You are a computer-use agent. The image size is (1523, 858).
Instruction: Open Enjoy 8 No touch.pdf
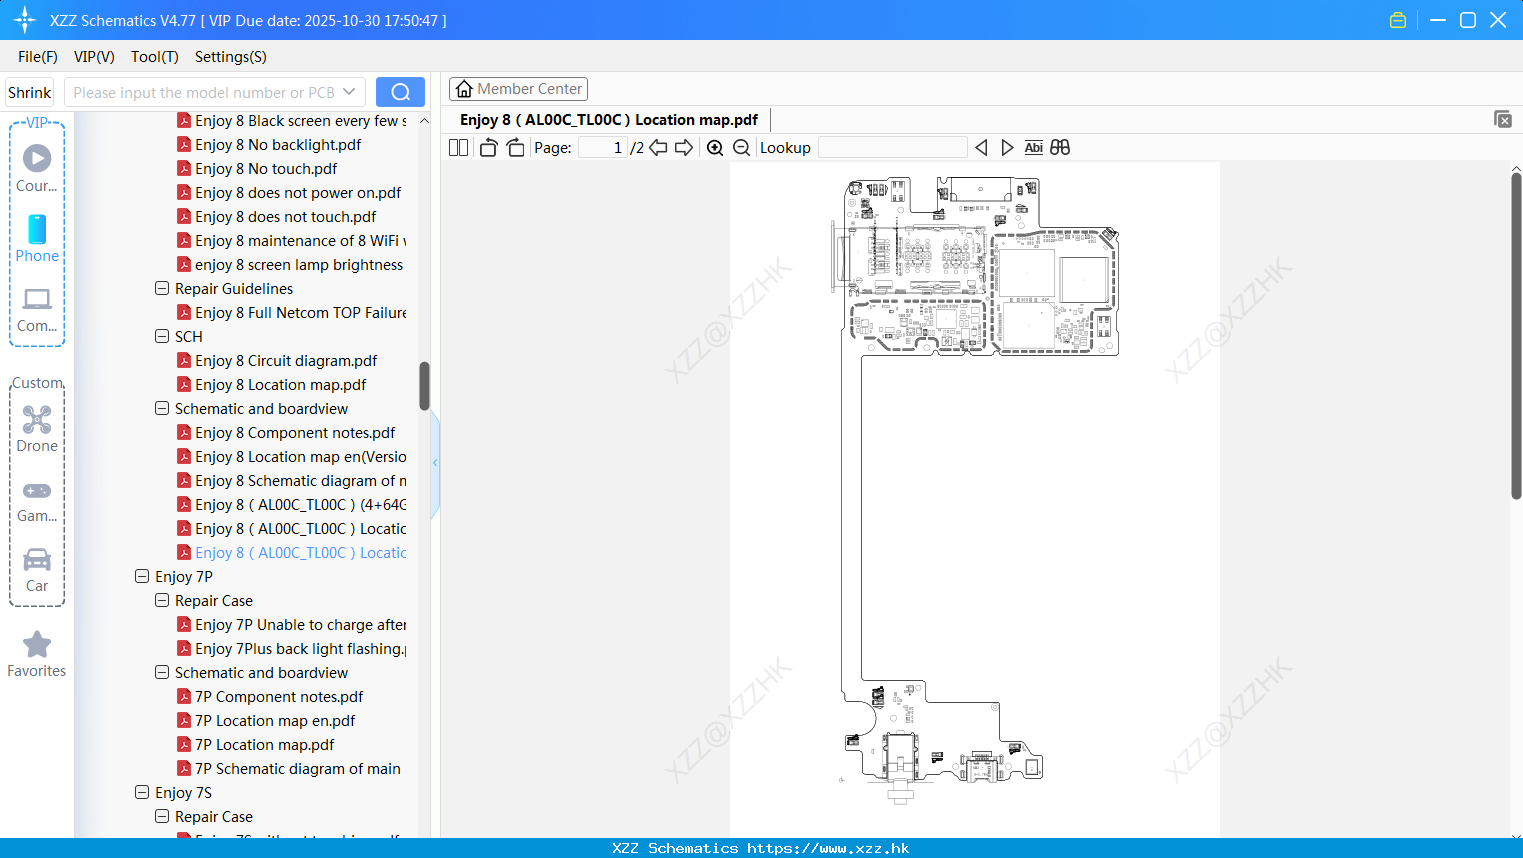pos(266,168)
